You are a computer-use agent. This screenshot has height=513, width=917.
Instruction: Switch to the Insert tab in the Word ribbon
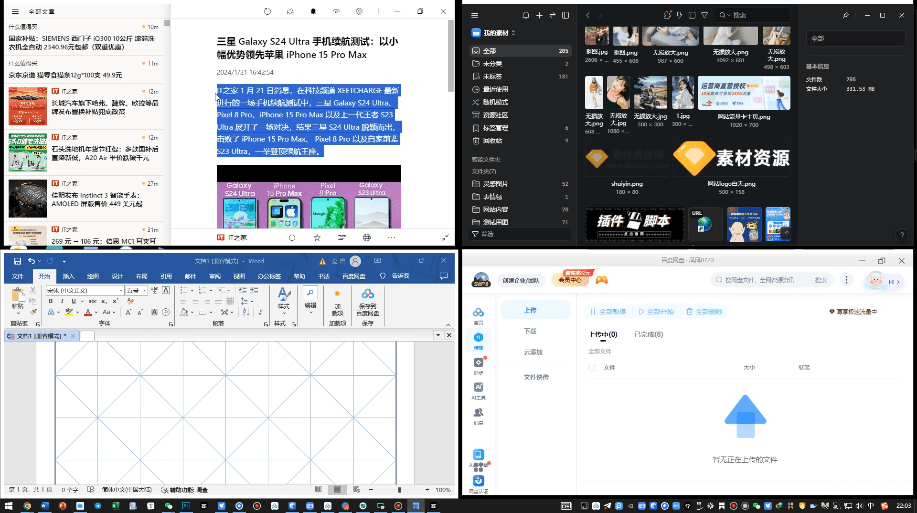(68, 276)
